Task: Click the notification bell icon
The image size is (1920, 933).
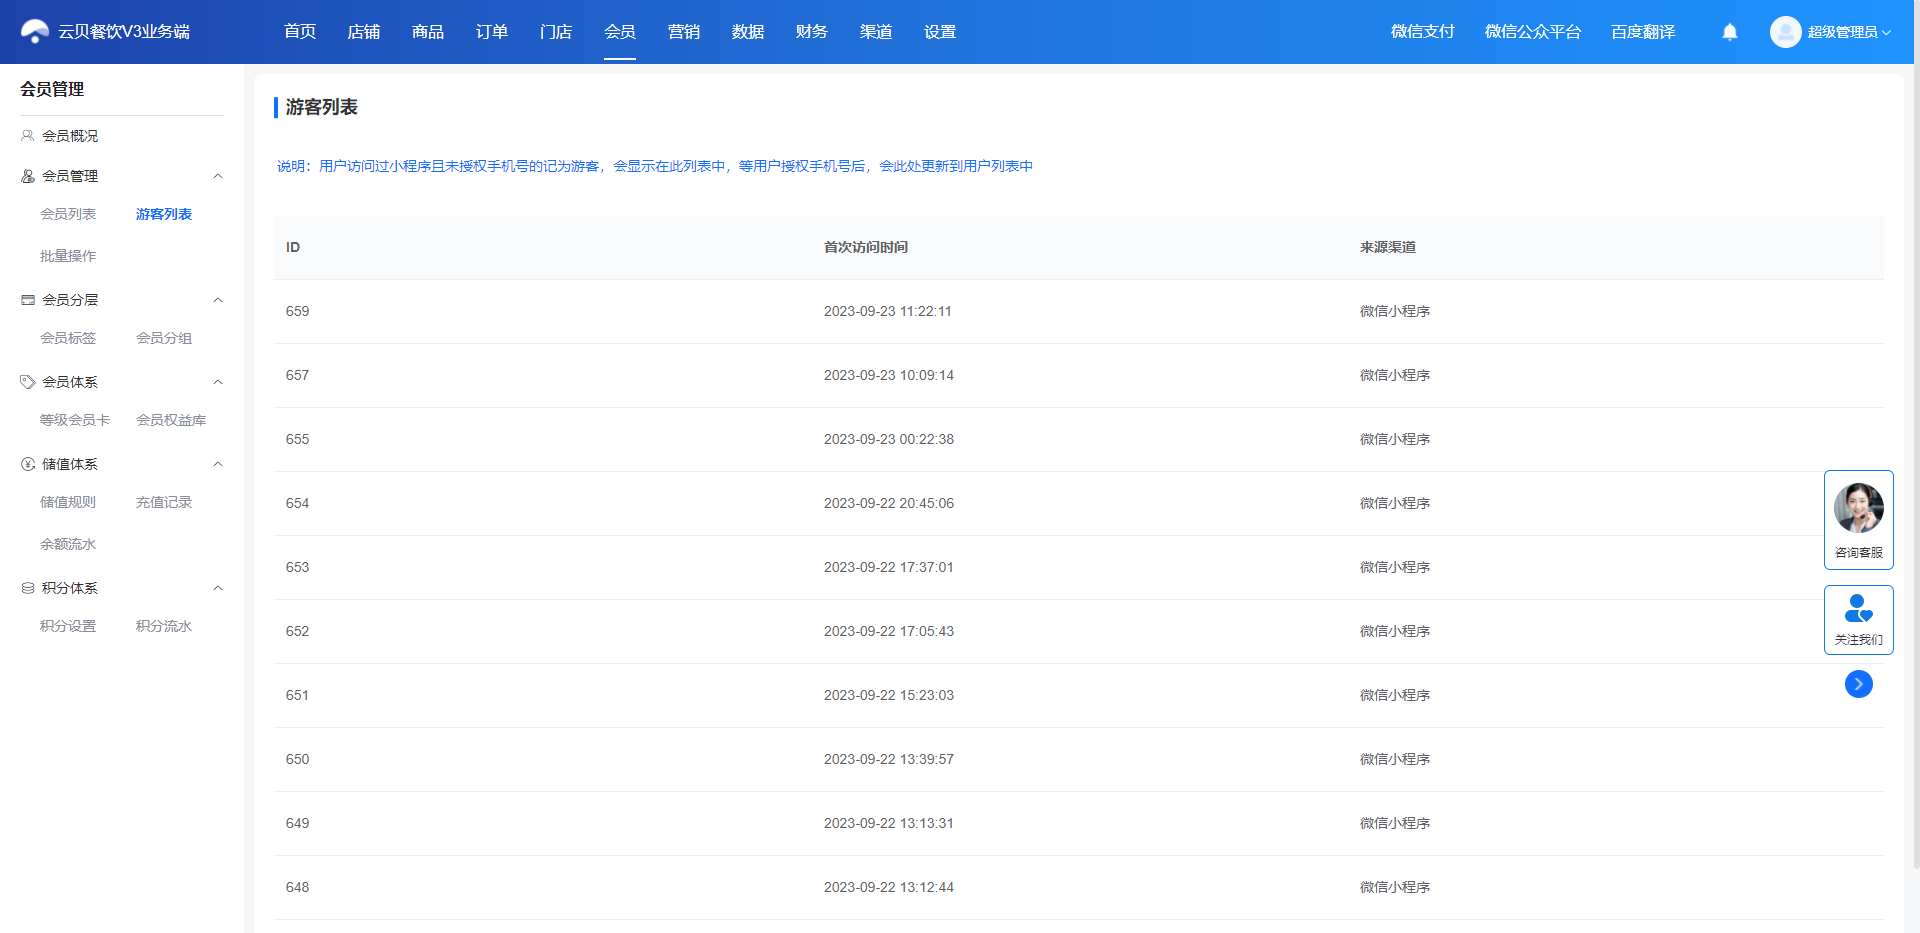Action: pyautogui.click(x=1730, y=32)
